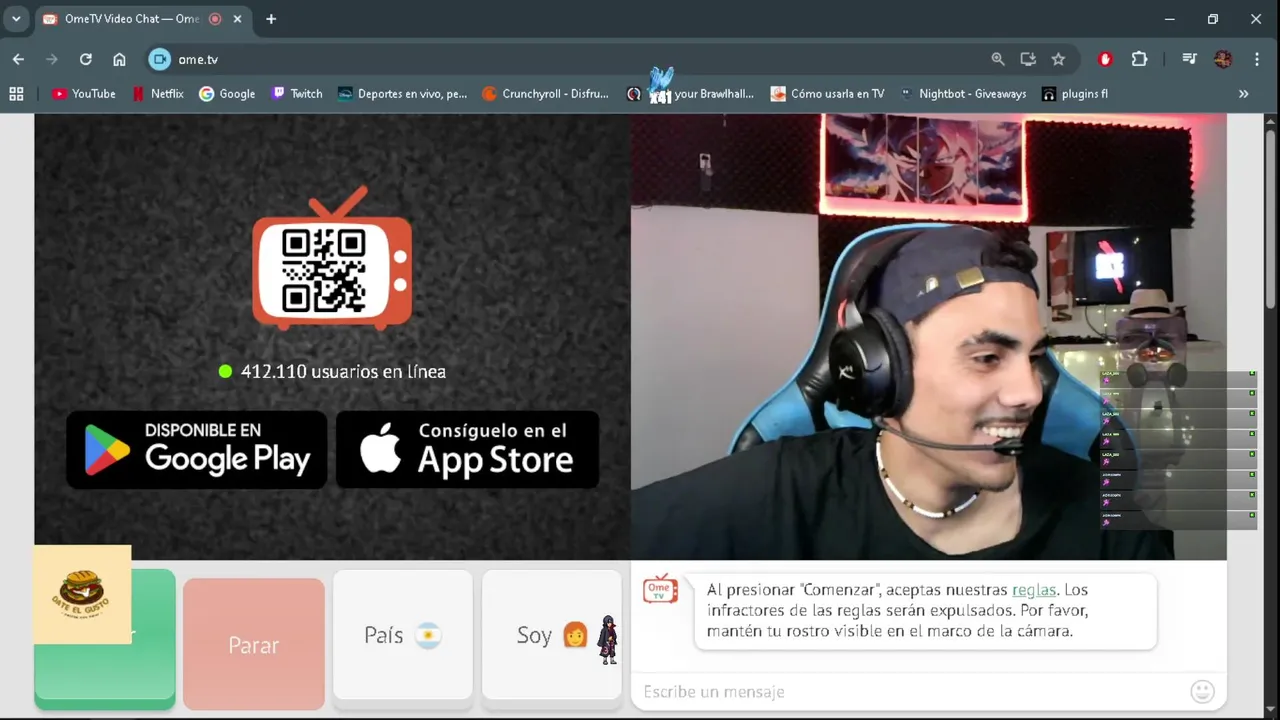Open the Brawlhalla bookmark
Screen dimensions: 1280x720
coord(690,94)
